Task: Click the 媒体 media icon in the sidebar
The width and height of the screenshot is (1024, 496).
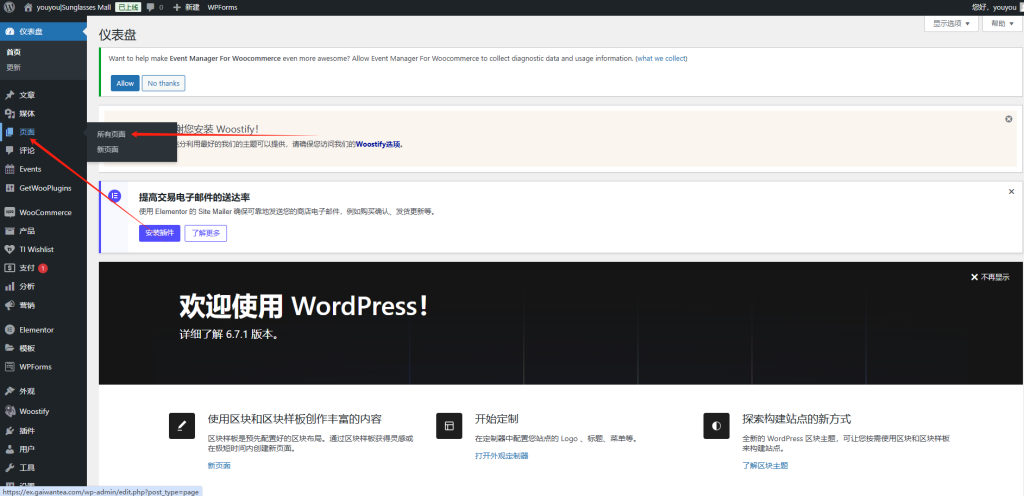Action: [x=9, y=114]
